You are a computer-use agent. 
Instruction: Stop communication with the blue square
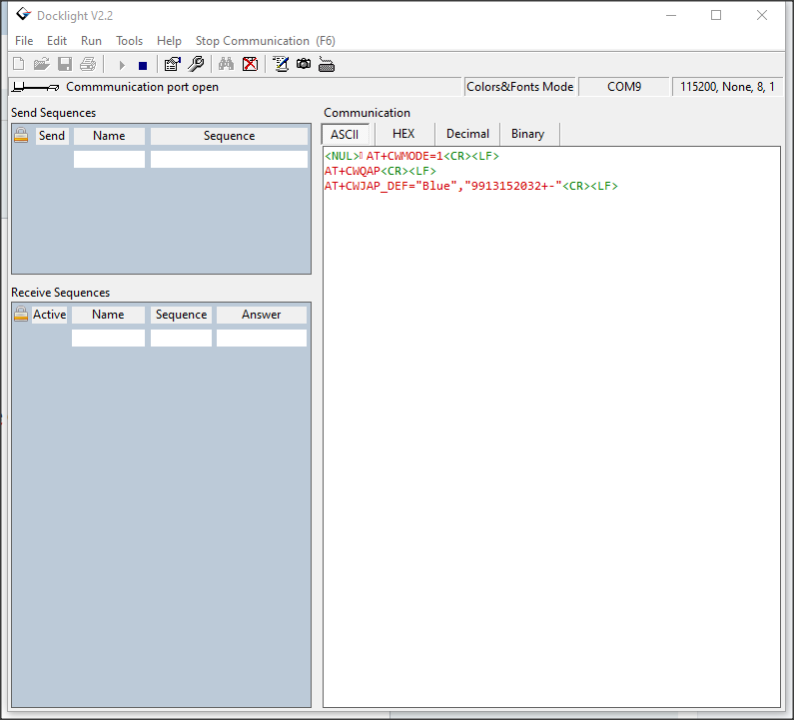click(x=143, y=66)
